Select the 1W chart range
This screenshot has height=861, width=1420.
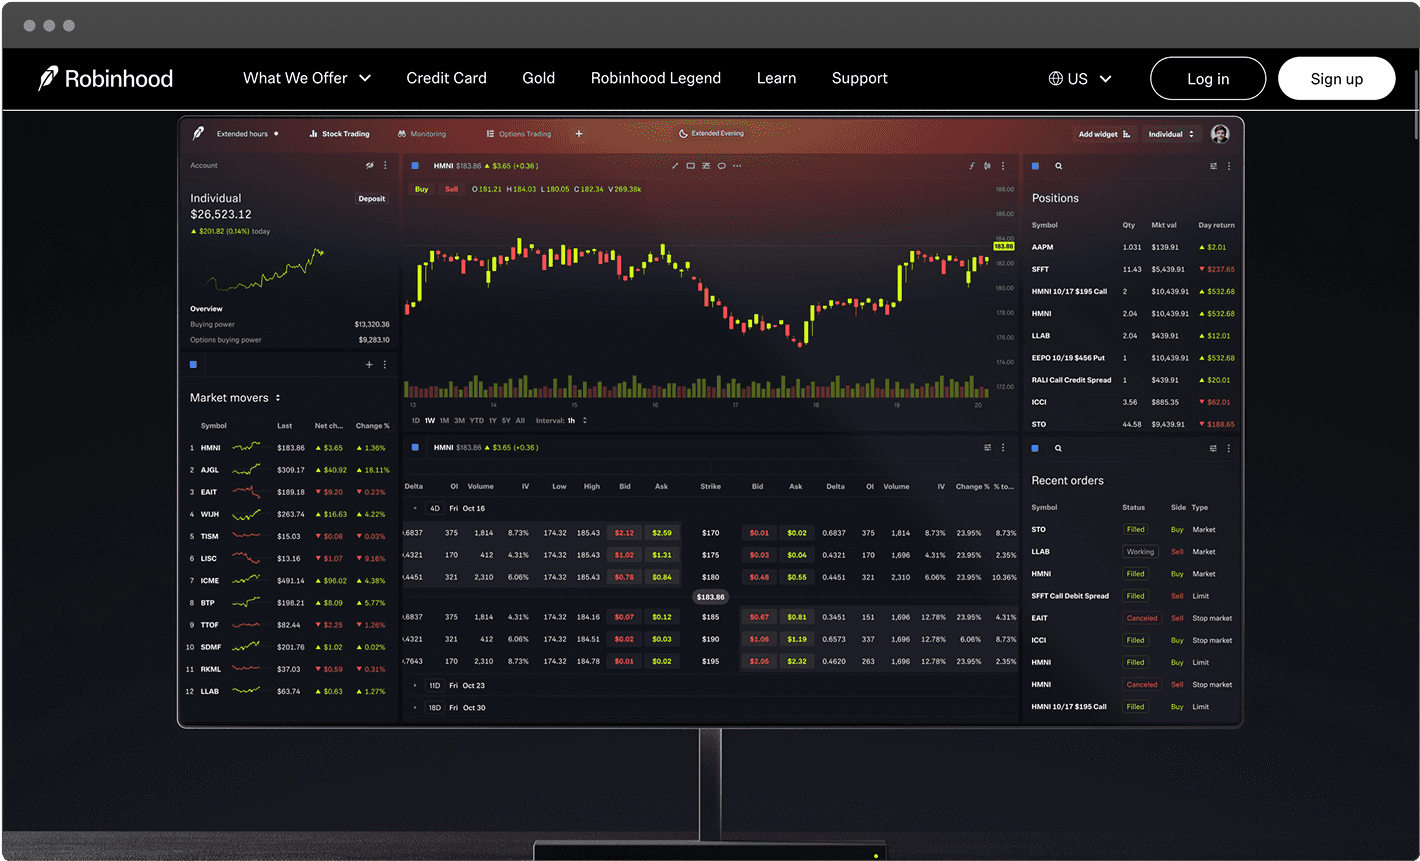tap(430, 420)
